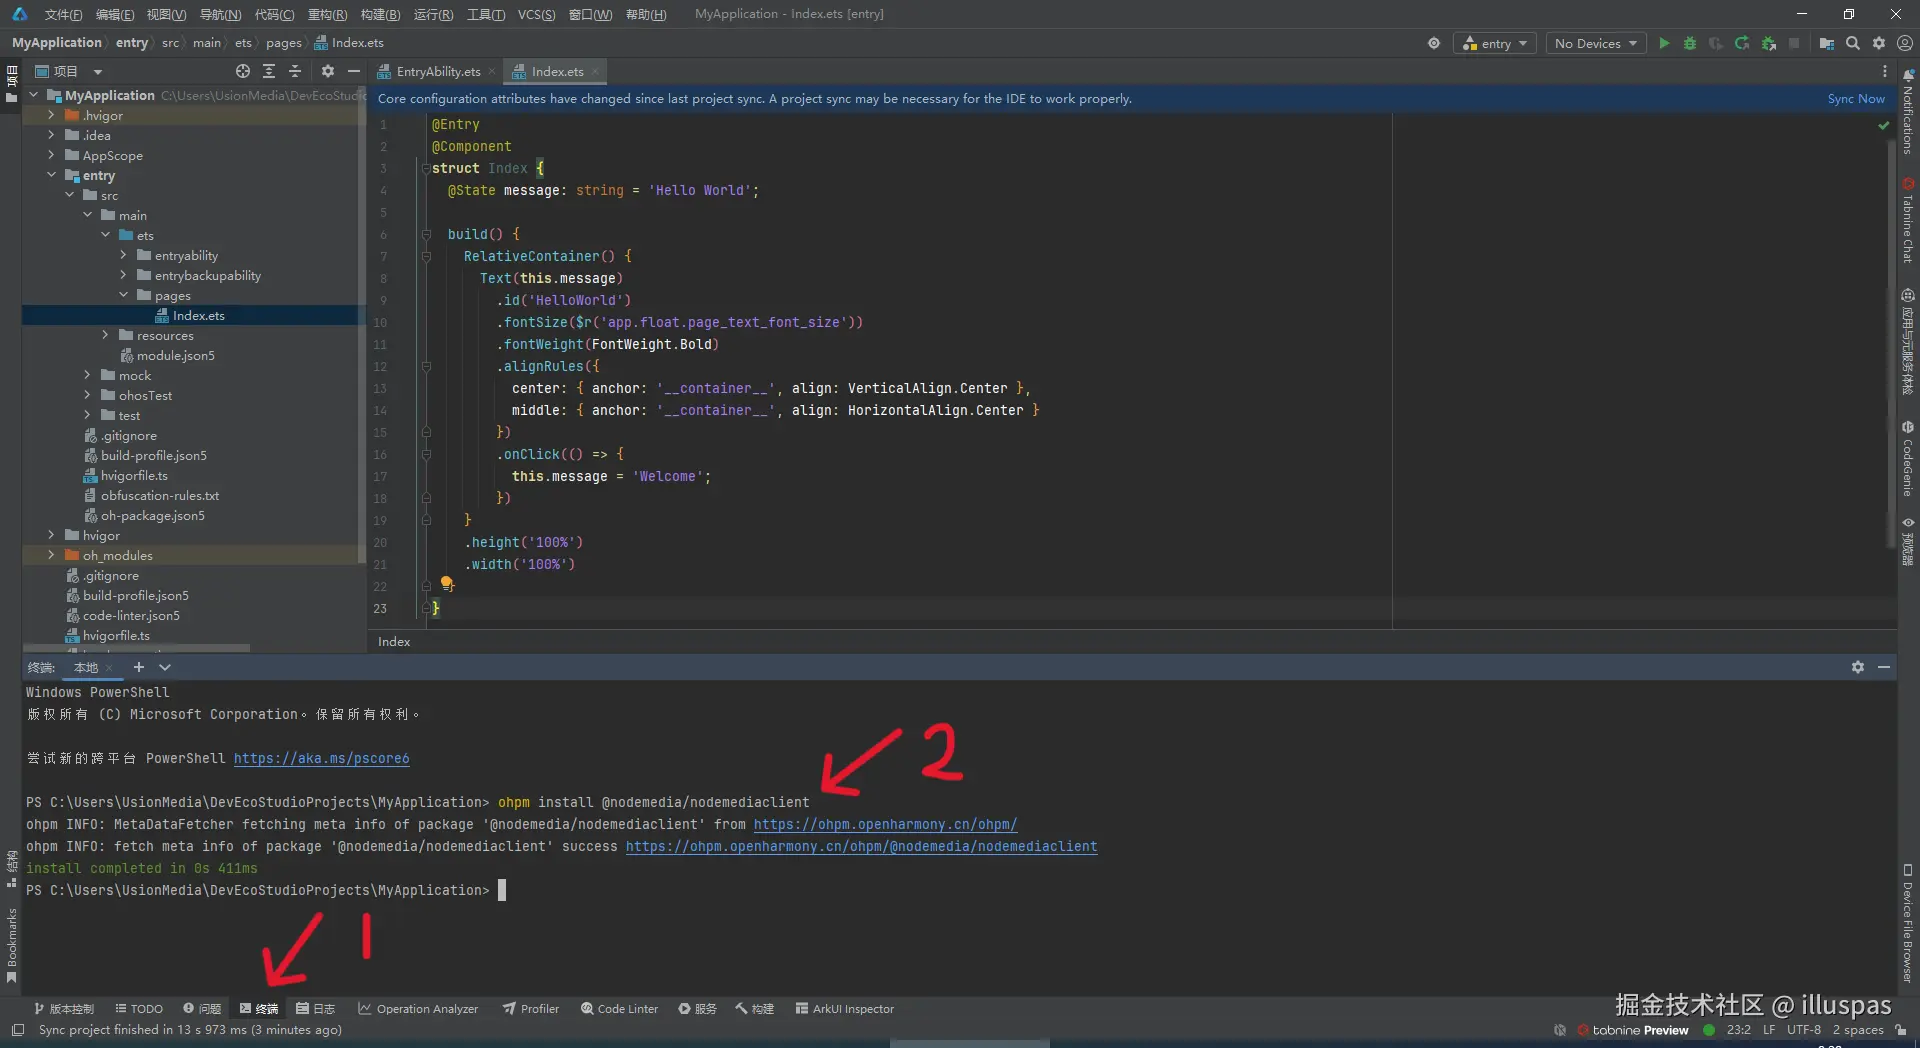Run the app with green play button

coord(1664,43)
